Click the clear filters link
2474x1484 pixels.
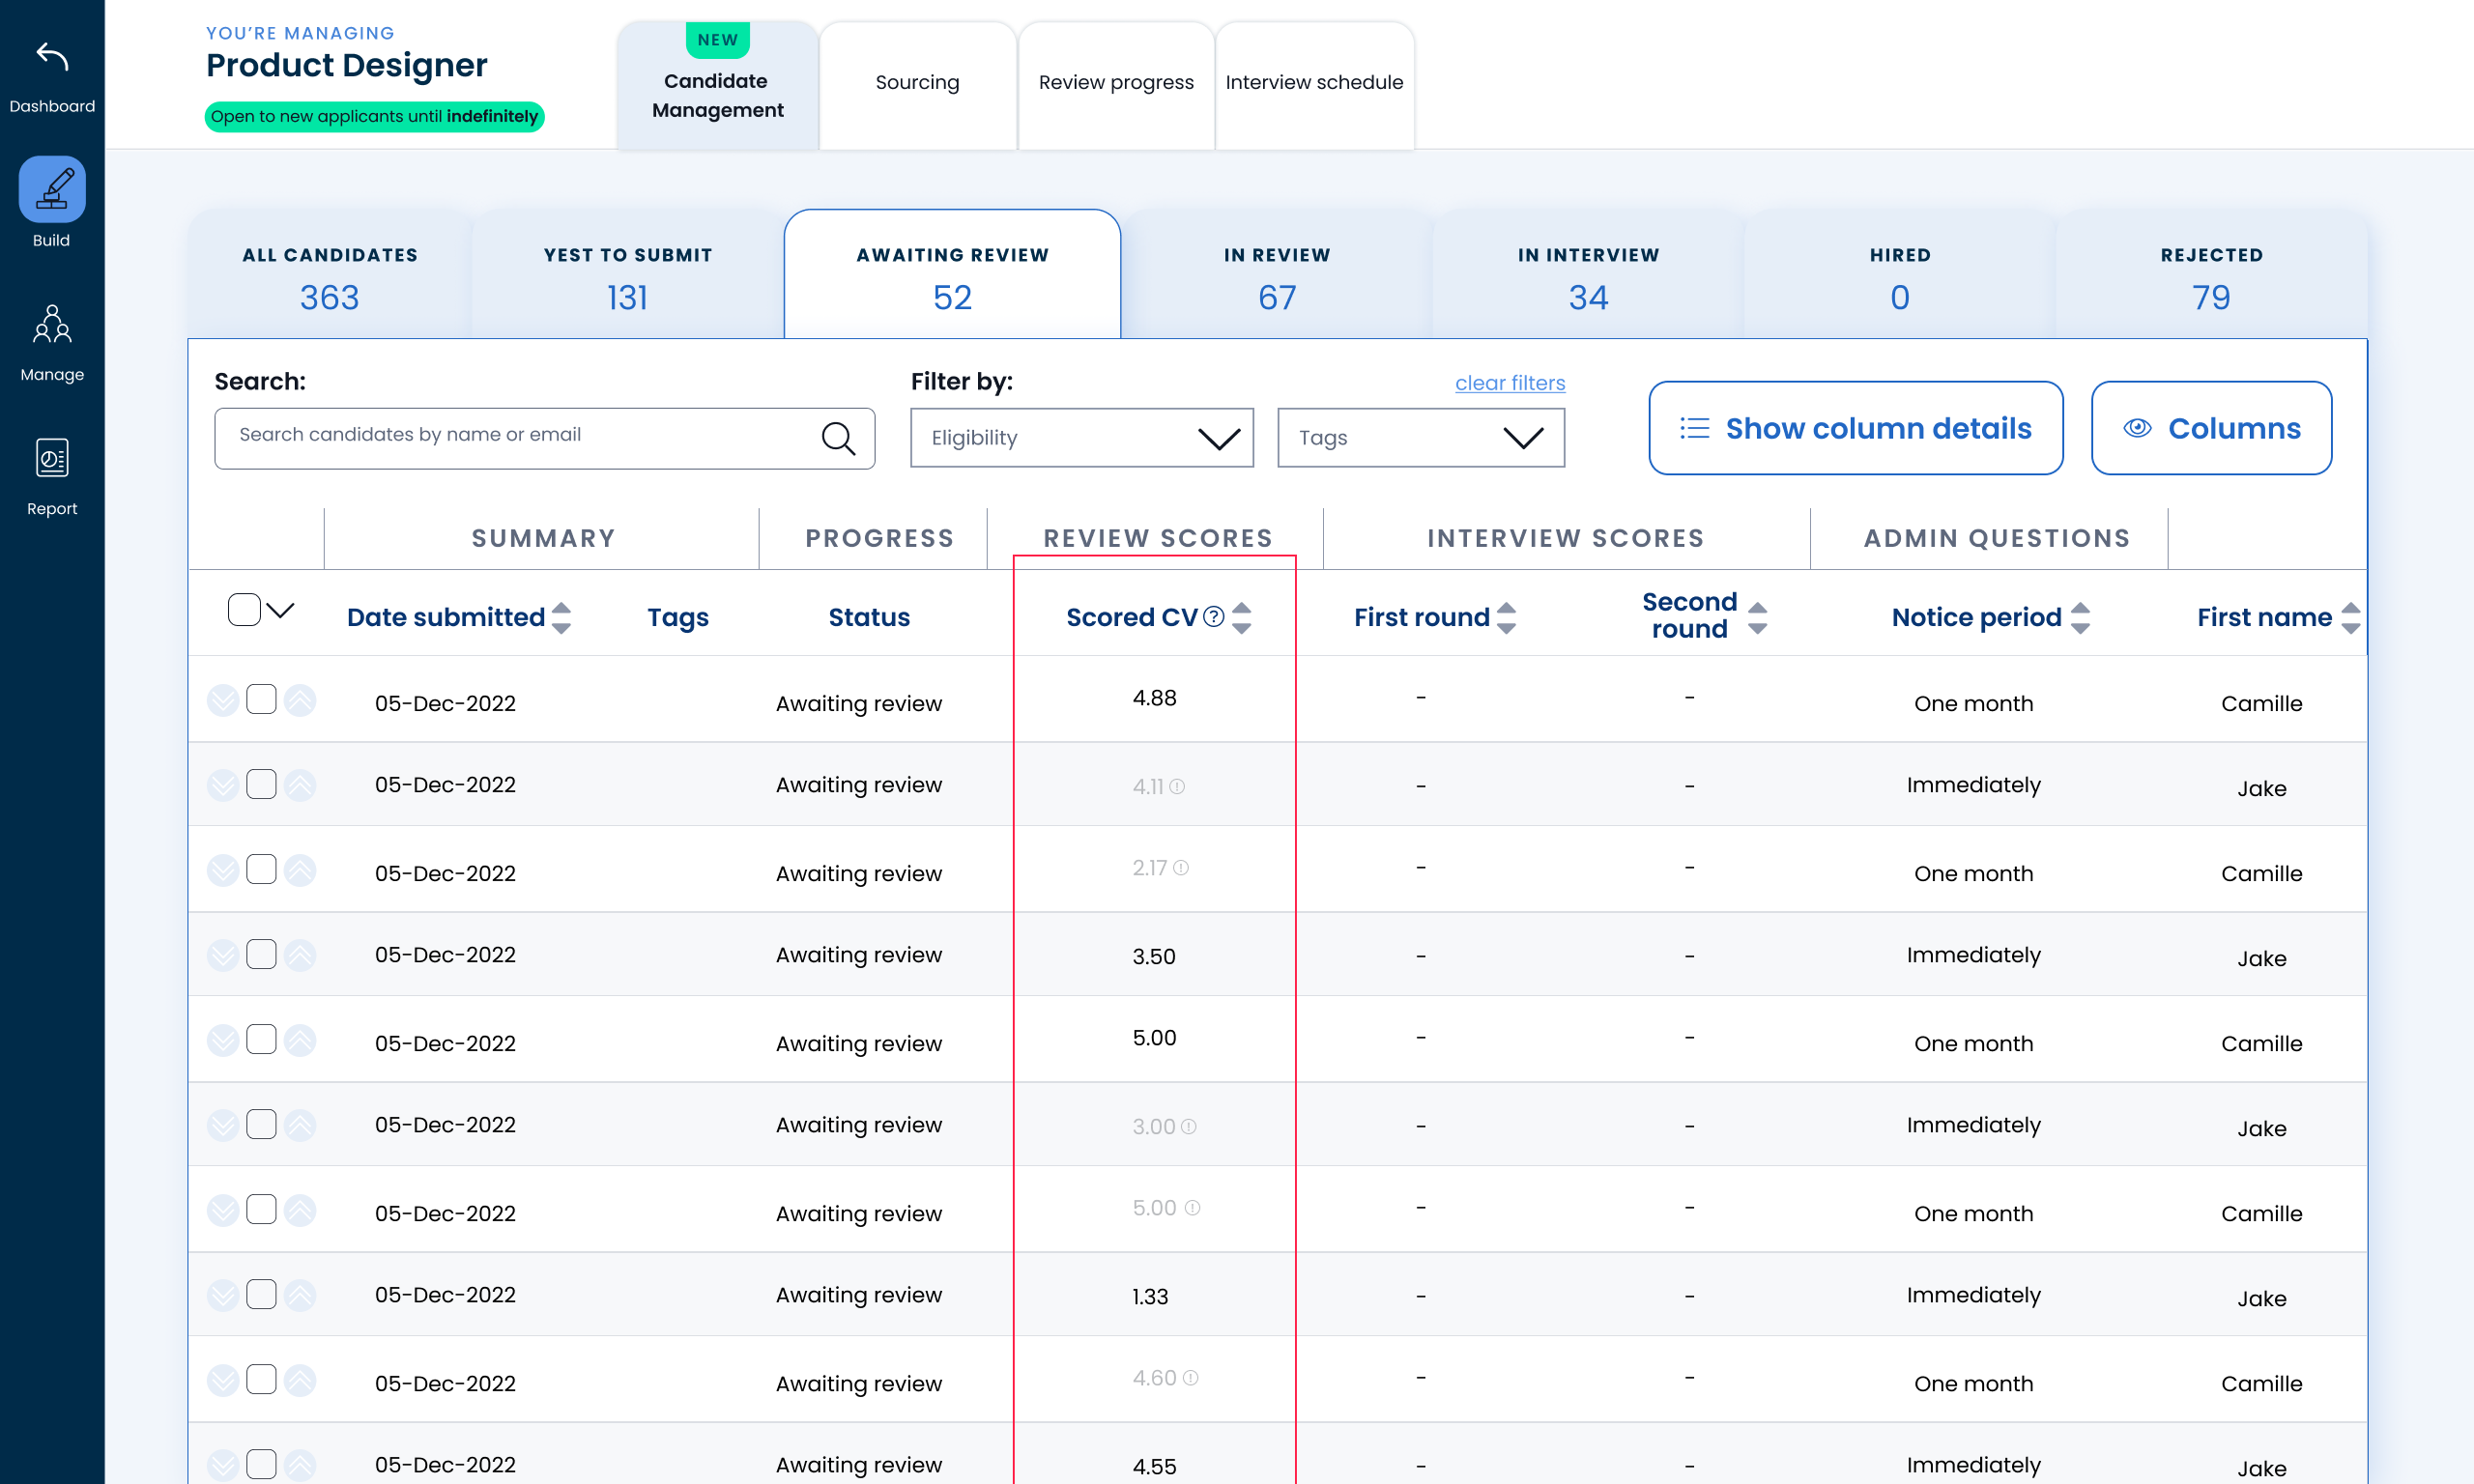click(1509, 383)
